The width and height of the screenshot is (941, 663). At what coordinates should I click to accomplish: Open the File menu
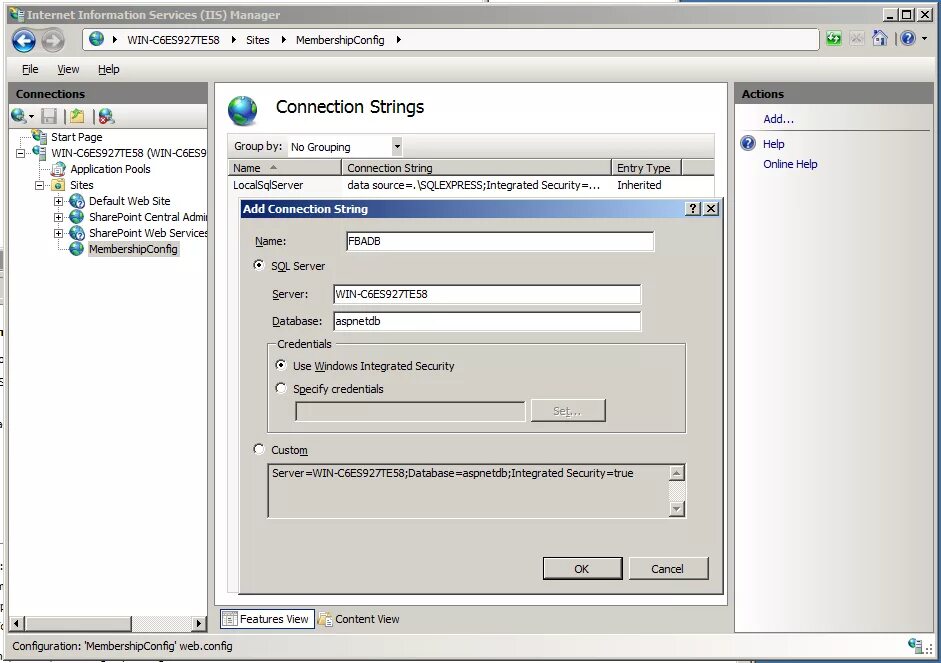tap(30, 69)
